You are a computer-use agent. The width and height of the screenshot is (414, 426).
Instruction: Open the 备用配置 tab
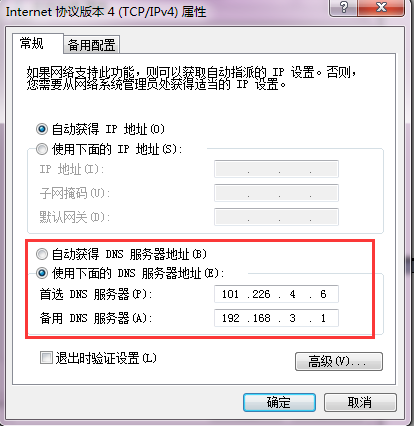pyautogui.click(x=91, y=45)
